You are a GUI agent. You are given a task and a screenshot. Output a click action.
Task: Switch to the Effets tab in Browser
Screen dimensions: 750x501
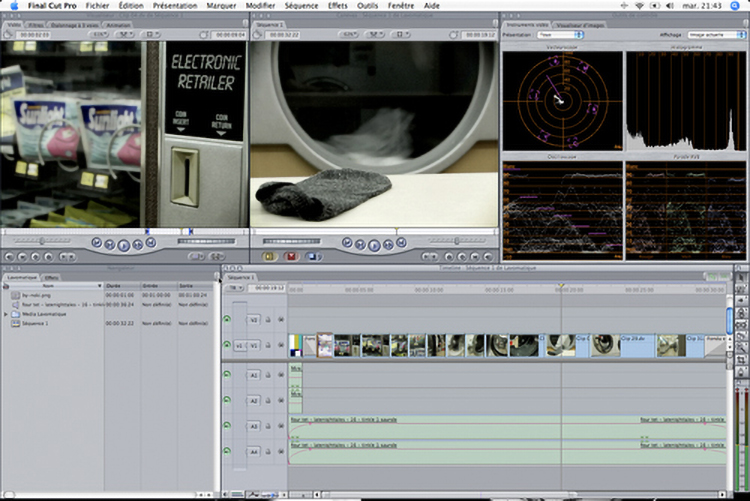(51, 278)
